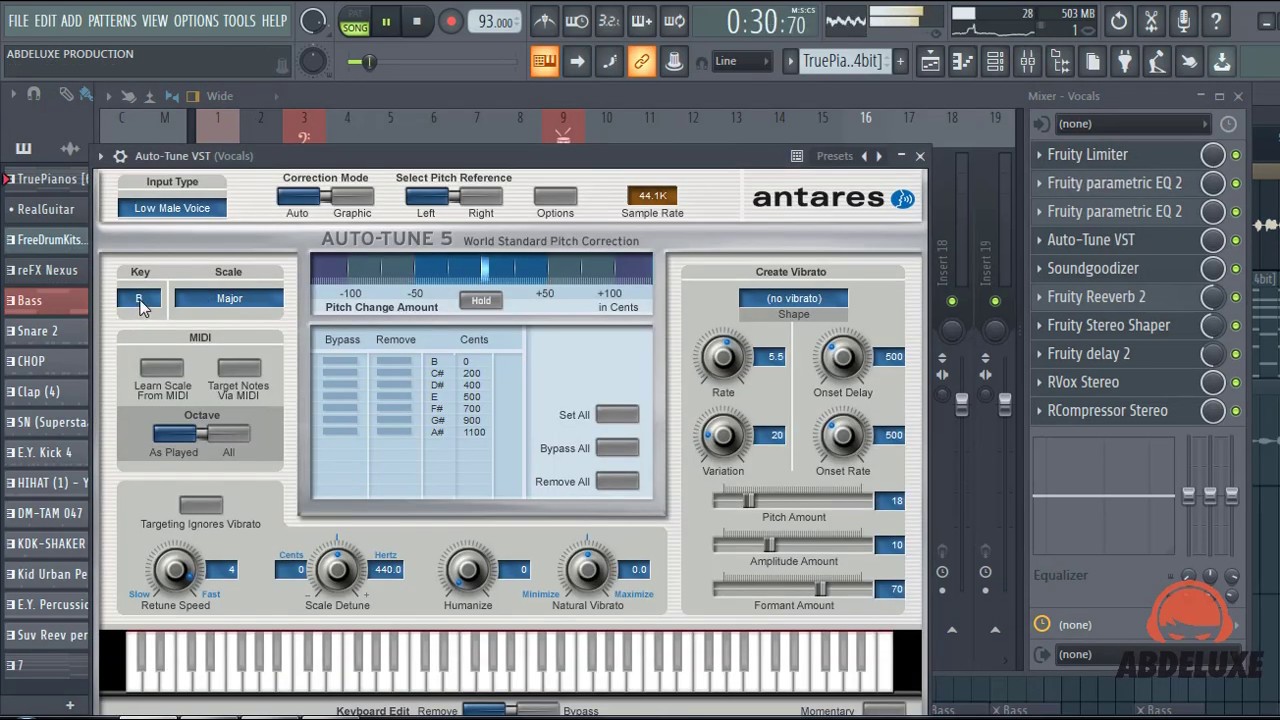
Task: Open the Line snap dropdown
Action: [x=741, y=61]
